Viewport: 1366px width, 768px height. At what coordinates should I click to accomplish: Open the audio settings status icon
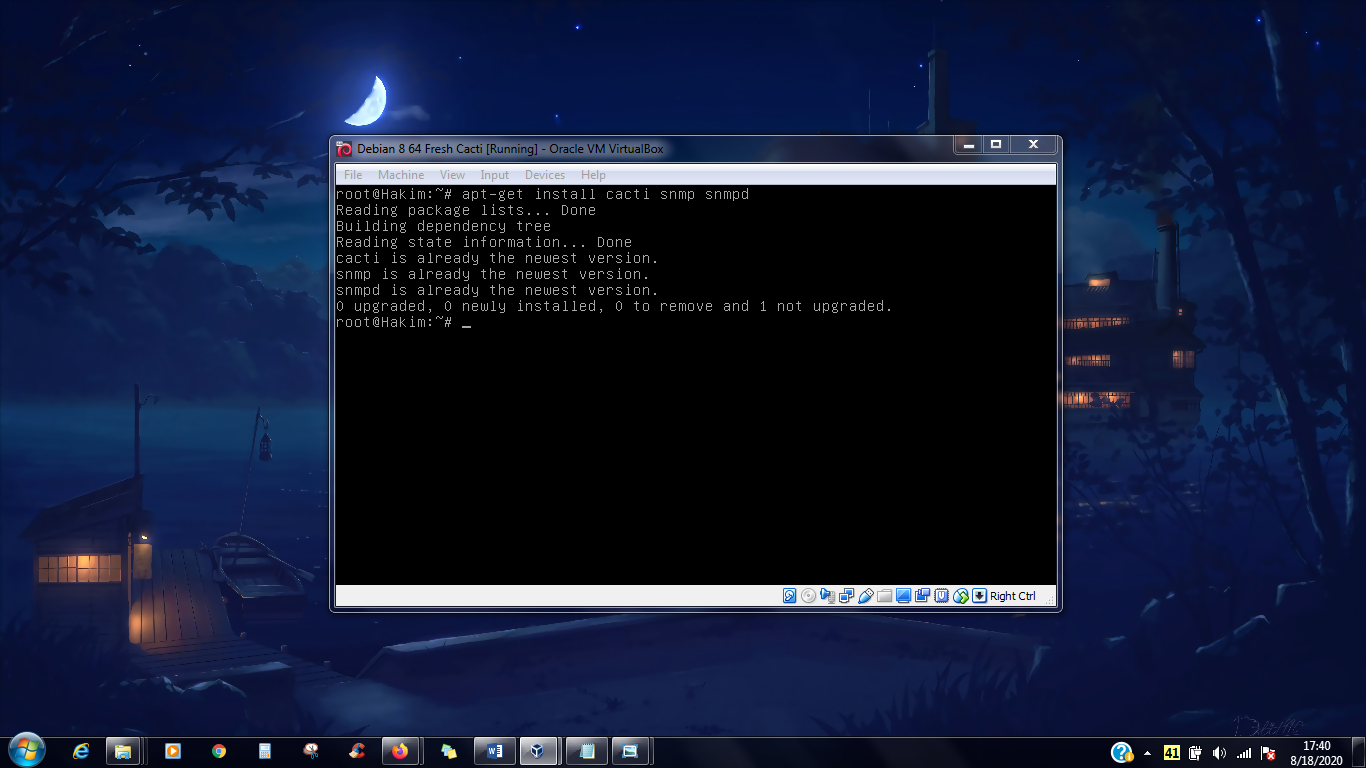(827, 596)
